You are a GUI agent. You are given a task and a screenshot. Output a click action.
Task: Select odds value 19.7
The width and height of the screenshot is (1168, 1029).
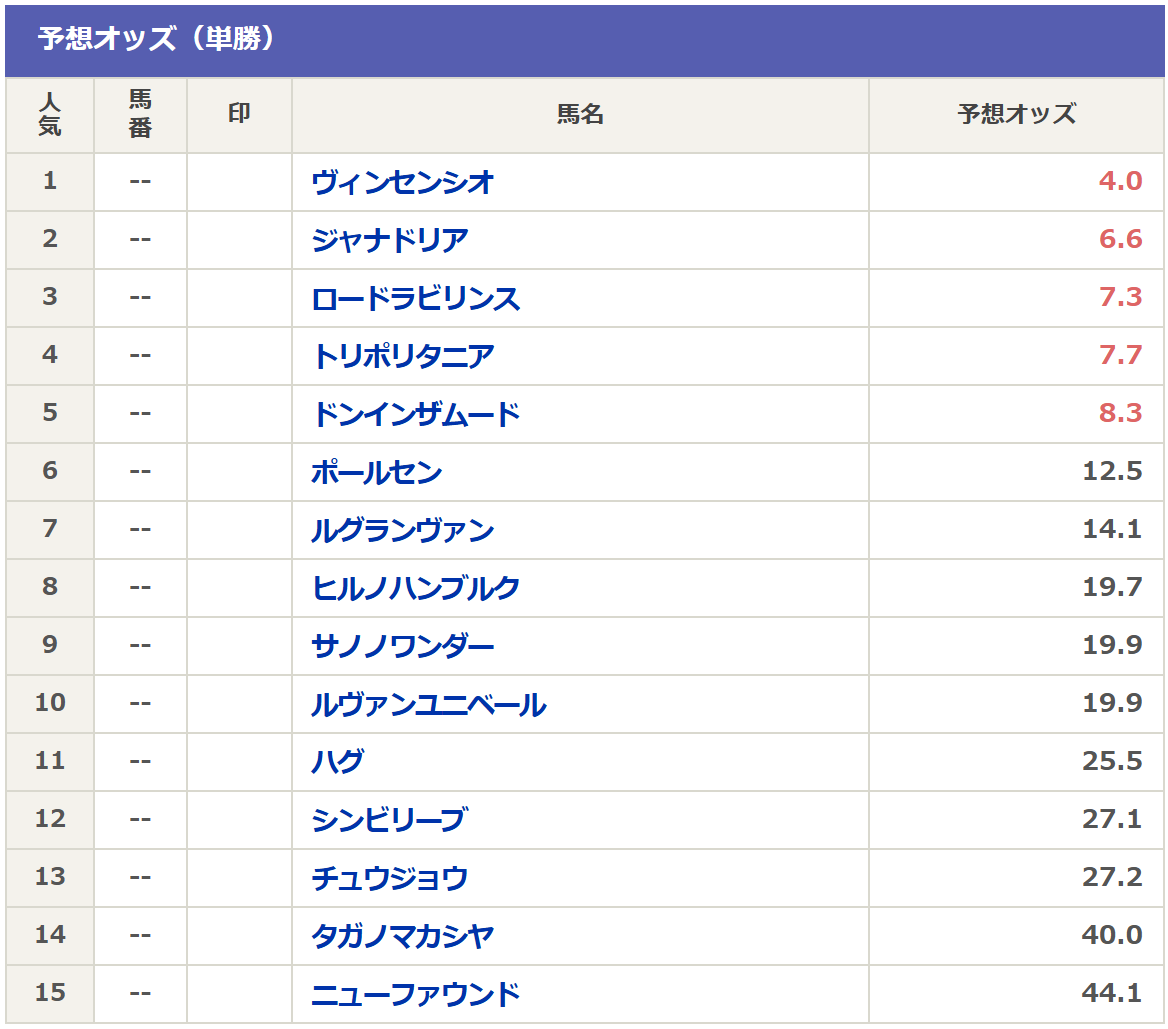(1112, 587)
